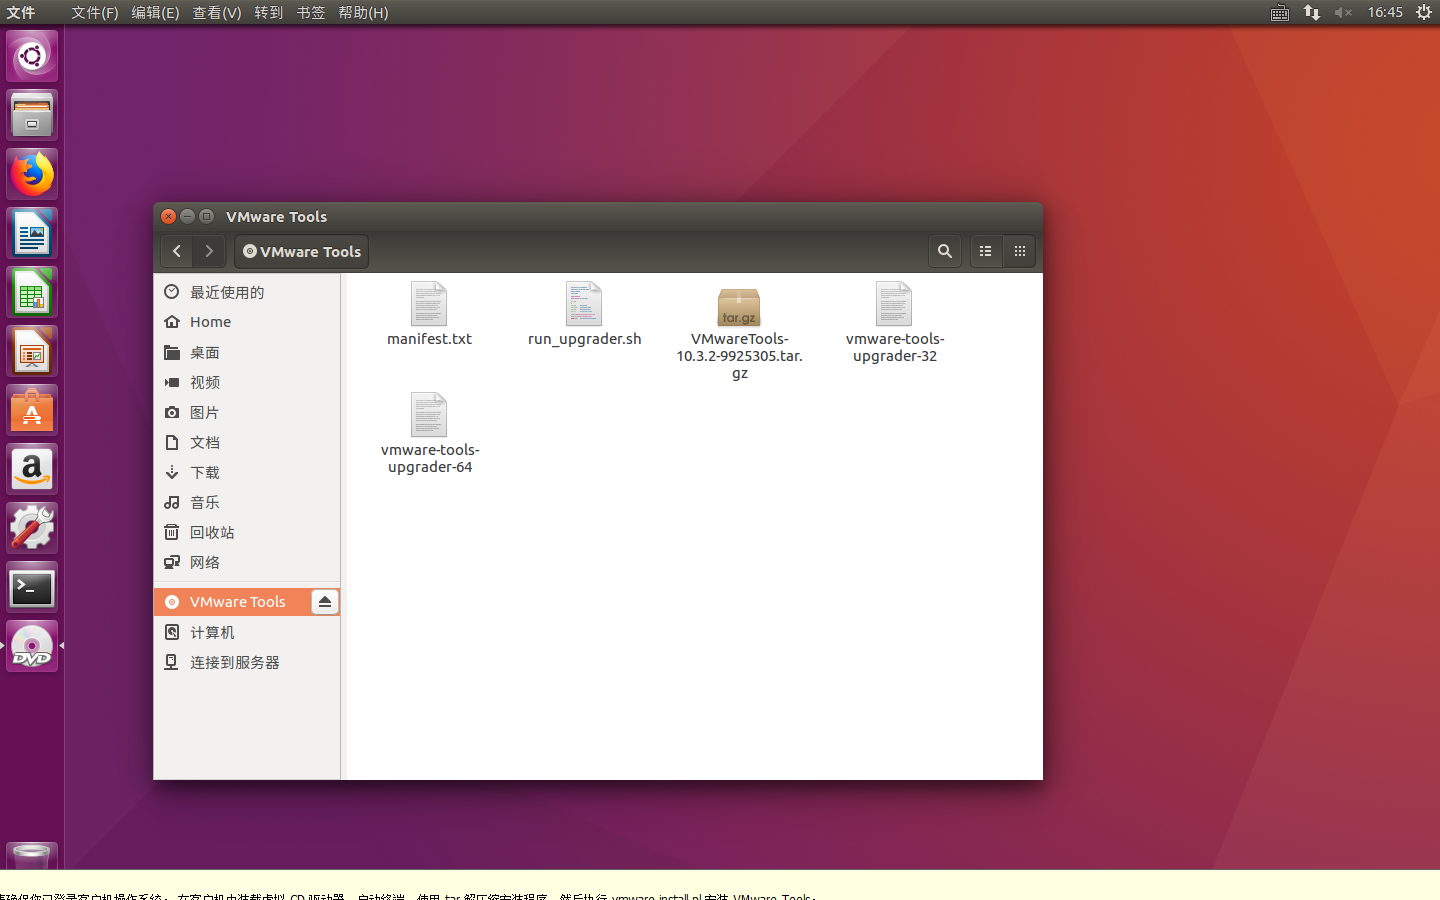Toggle the search bar in the file manager
Screen dimensions: 1440x900
coord(945,251)
